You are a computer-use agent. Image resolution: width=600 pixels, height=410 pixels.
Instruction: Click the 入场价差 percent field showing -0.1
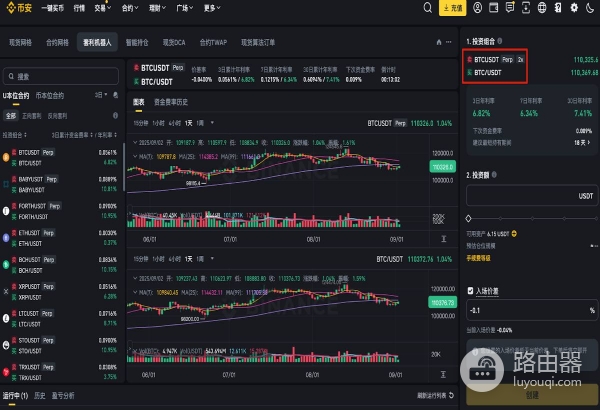point(532,310)
